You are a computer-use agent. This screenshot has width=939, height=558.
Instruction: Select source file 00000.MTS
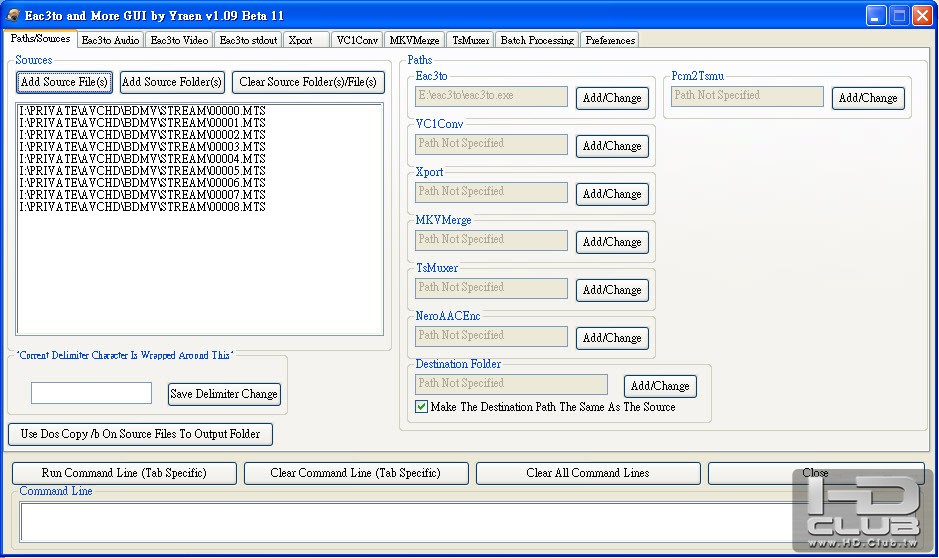142,111
